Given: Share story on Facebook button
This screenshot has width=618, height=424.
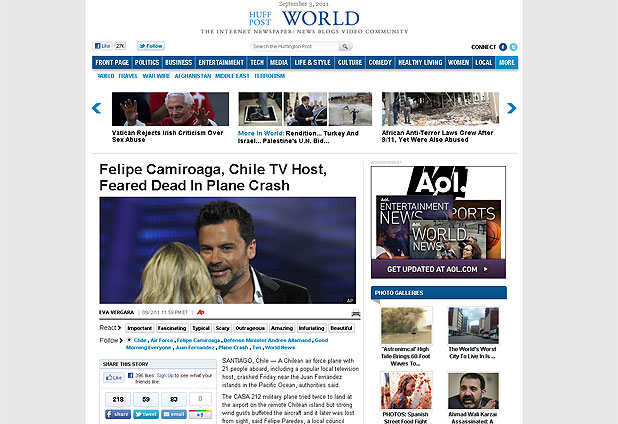Looking at the screenshot, I should click(x=118, y=414).
